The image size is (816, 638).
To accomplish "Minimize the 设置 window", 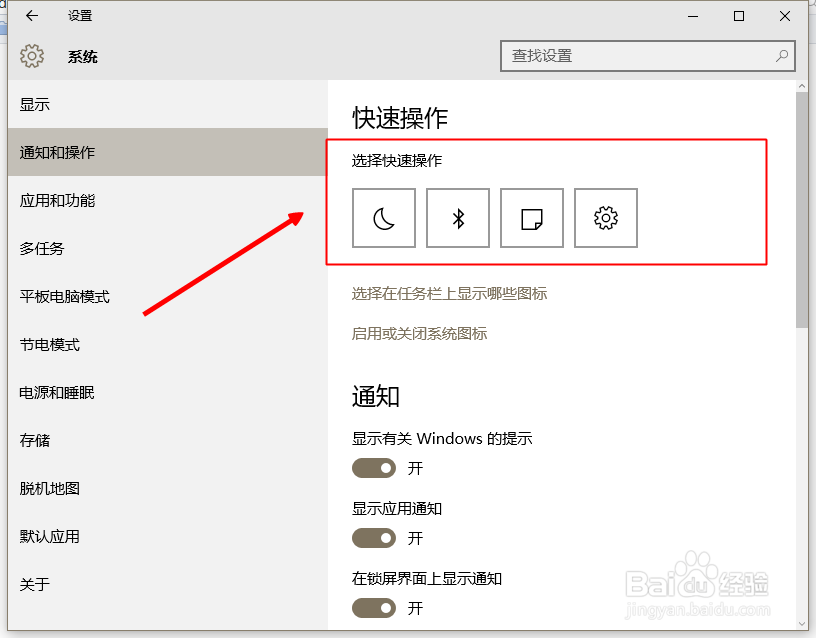I will (693, 16).
